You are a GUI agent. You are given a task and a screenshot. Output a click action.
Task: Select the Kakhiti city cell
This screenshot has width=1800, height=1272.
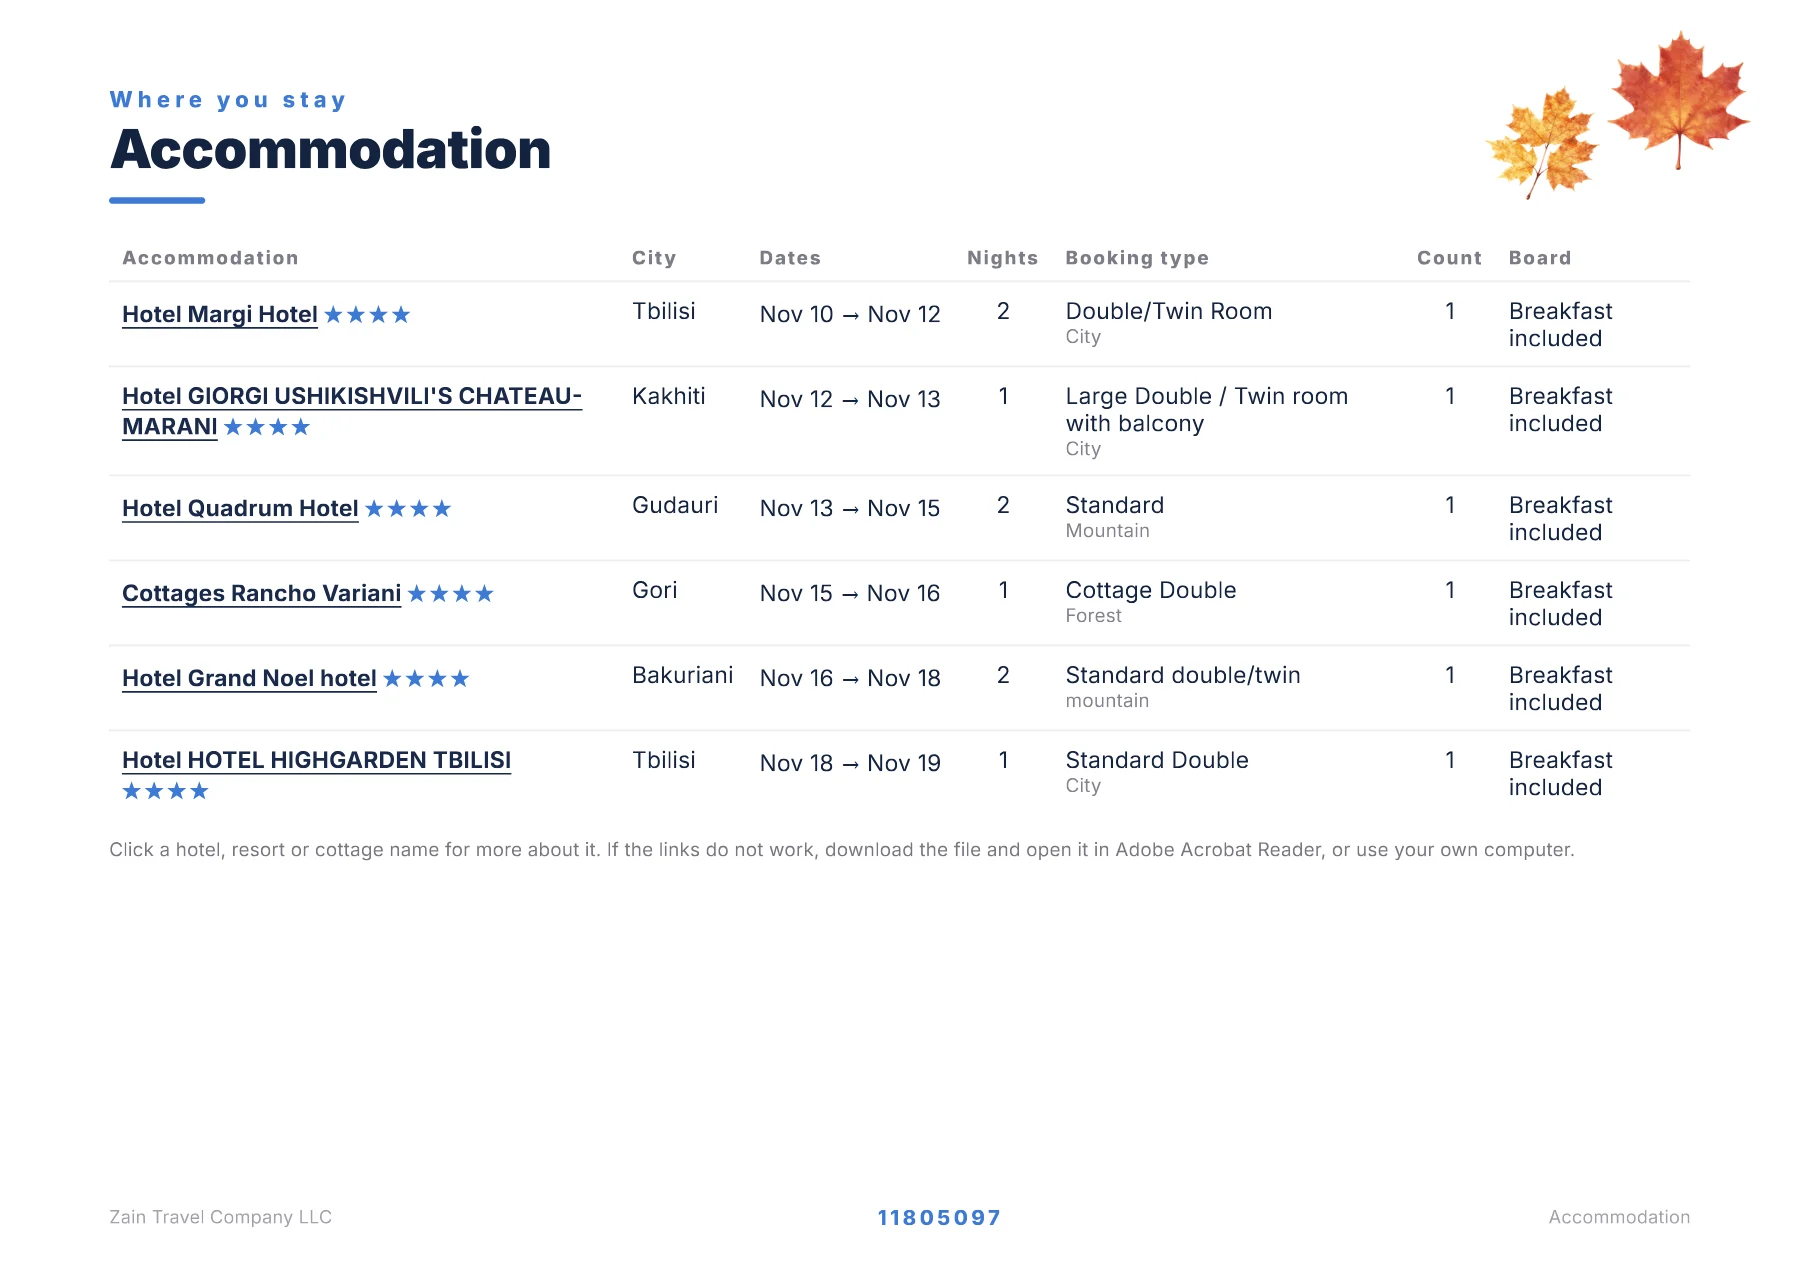pyautogui.click(x=669, y=396)
